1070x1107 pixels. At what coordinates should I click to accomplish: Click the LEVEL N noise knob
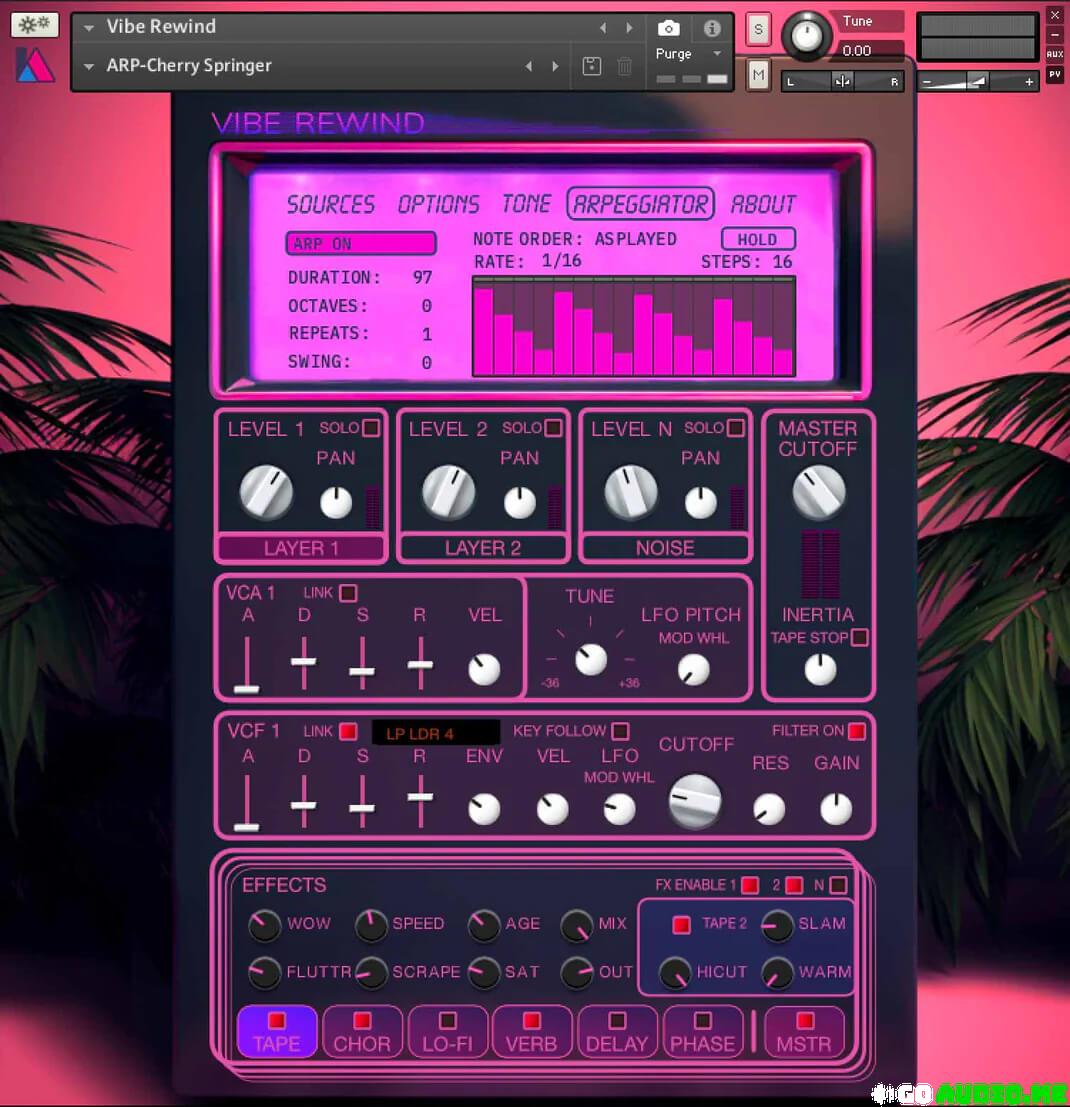click(631, 491)
